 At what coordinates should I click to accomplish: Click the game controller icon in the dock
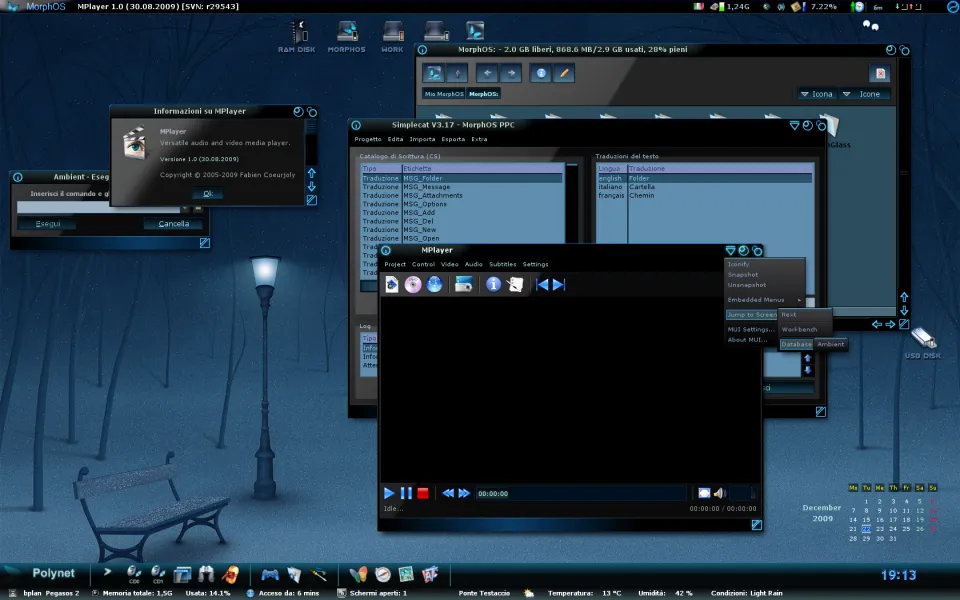click(270, 574)
